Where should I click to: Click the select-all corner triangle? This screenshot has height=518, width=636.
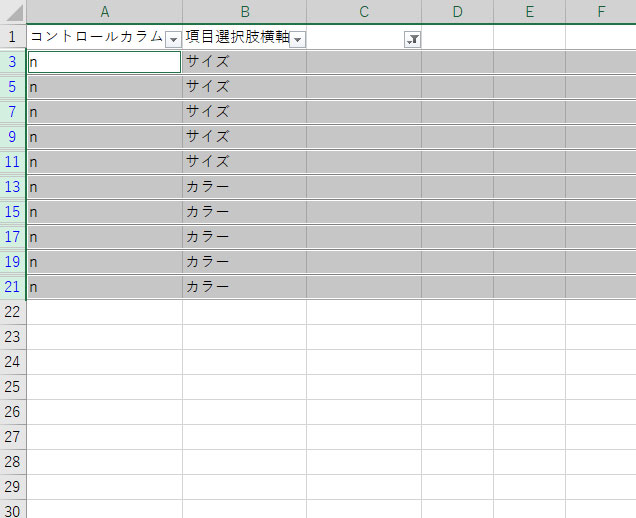pos(13,11)
